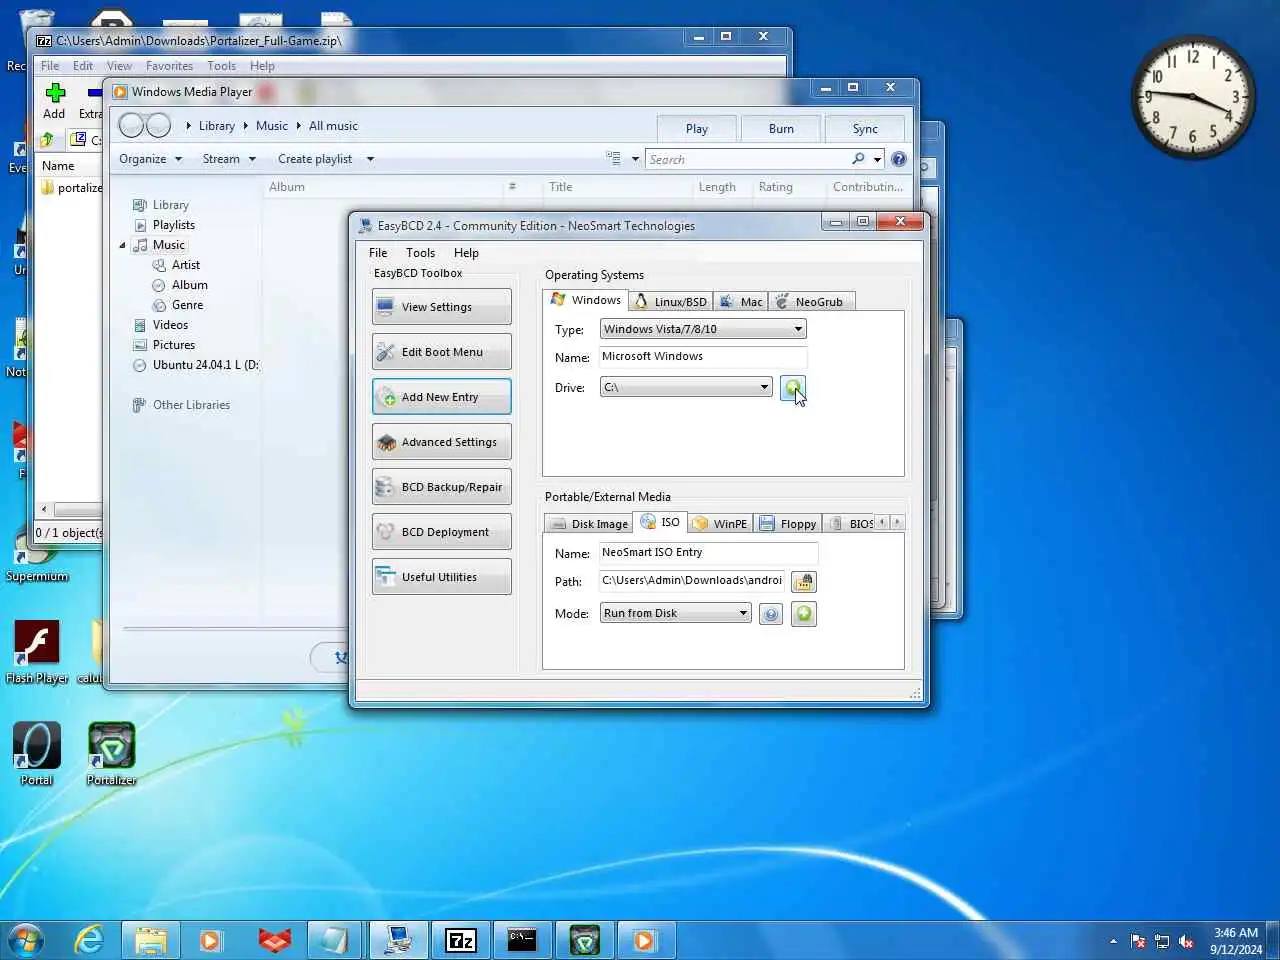Open the 7-Zip taskbar icon
Screen dimensions: 1280x960
[460, 940]
